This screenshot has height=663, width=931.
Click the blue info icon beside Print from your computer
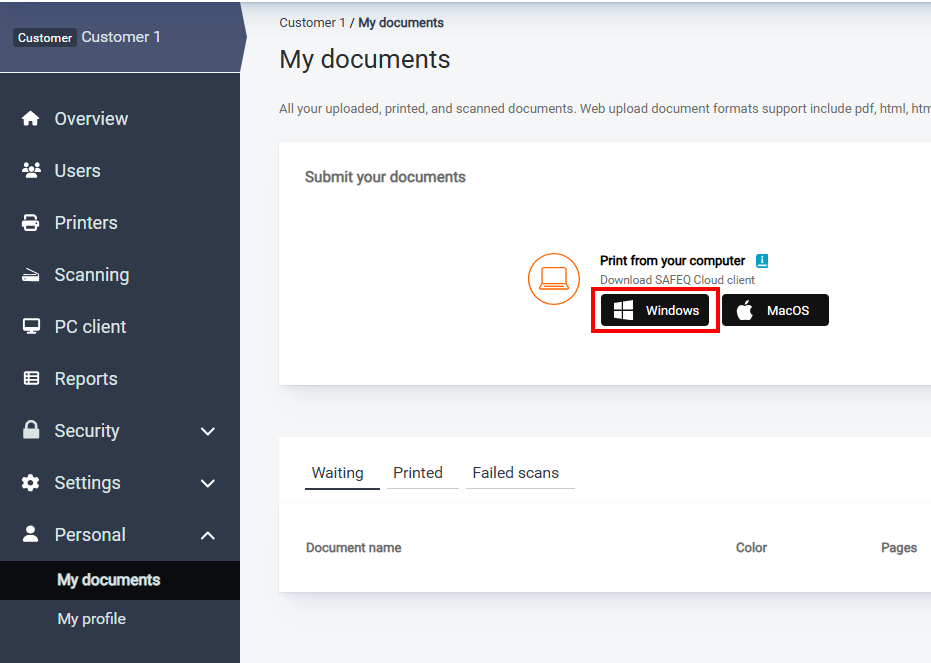(762, 261)
